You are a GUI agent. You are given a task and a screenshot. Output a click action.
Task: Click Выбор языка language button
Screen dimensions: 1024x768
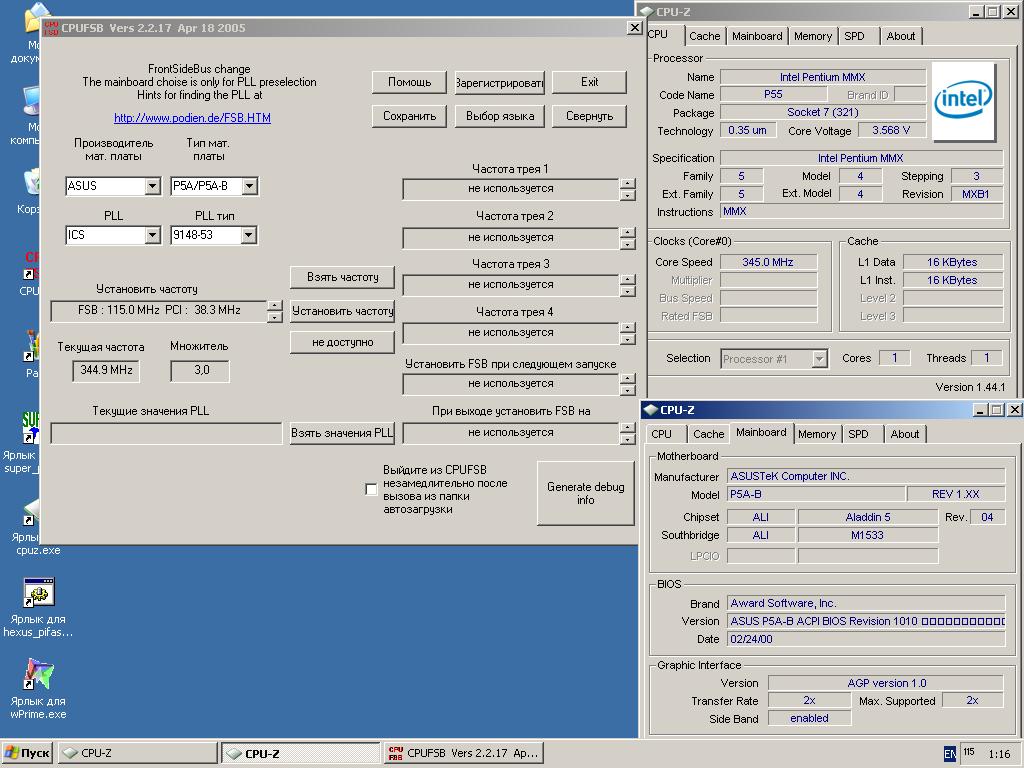tap(500, 116)
